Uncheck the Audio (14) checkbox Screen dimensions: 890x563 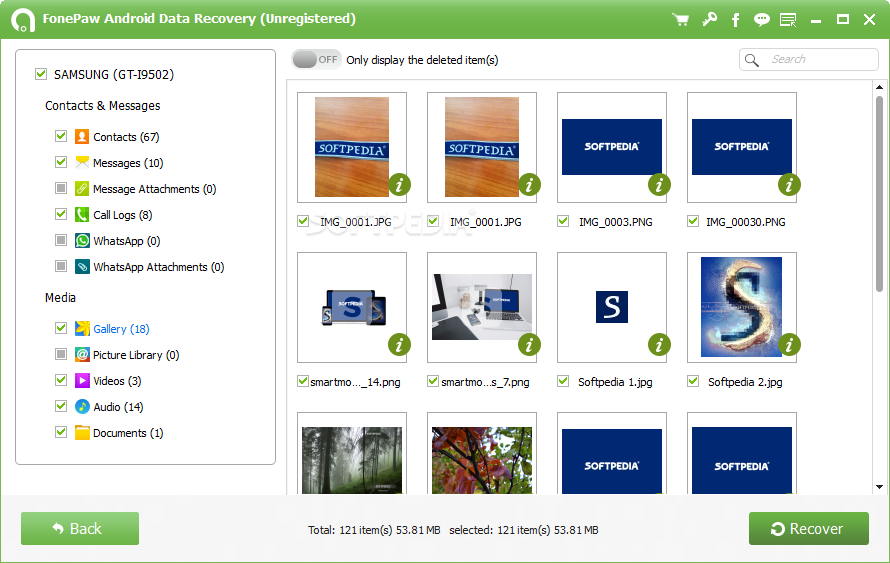coord(61,406)
